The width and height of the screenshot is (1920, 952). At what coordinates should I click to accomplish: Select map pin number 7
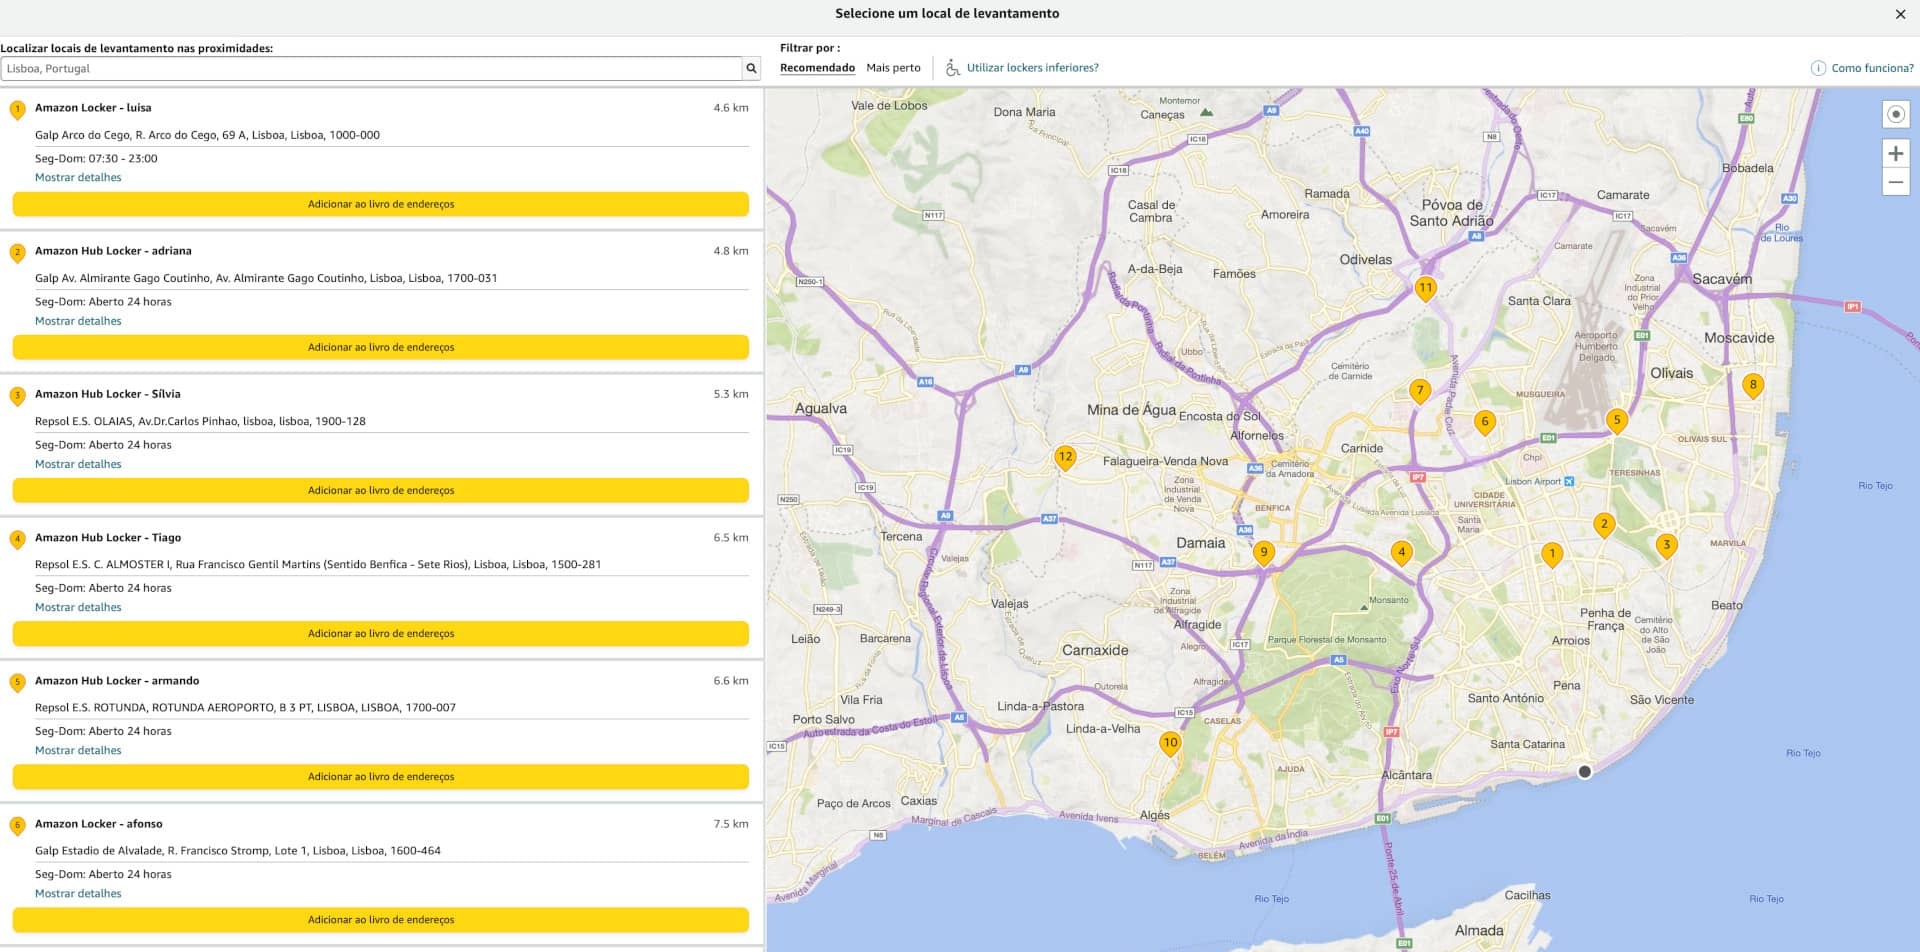[1420, 393]
